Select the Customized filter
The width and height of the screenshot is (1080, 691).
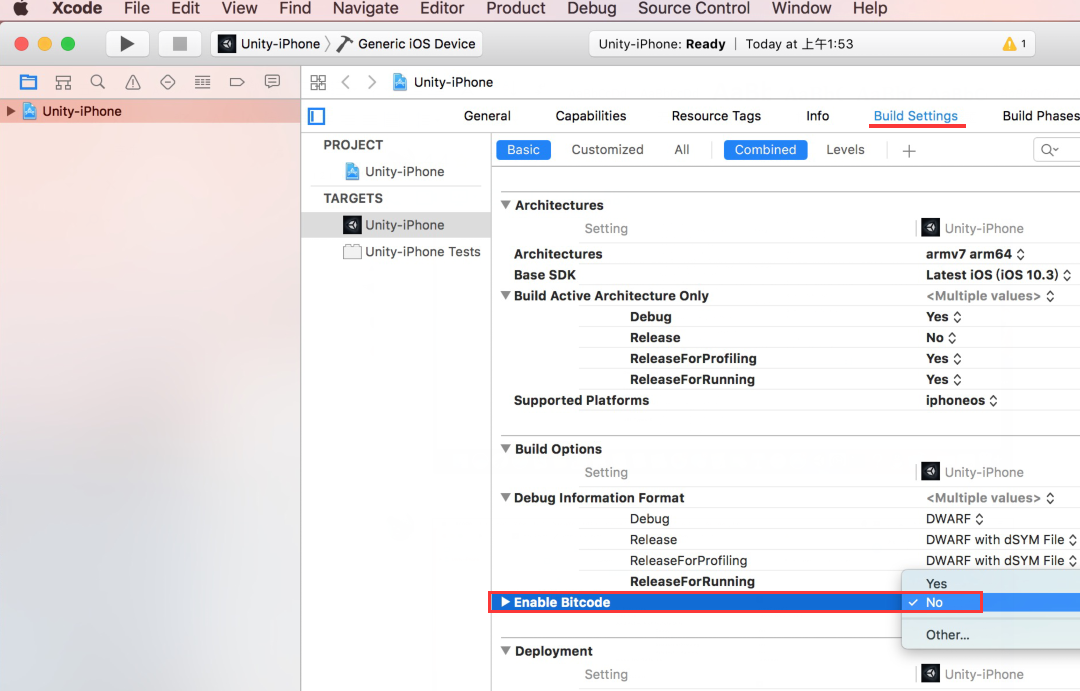coord(608,149)
